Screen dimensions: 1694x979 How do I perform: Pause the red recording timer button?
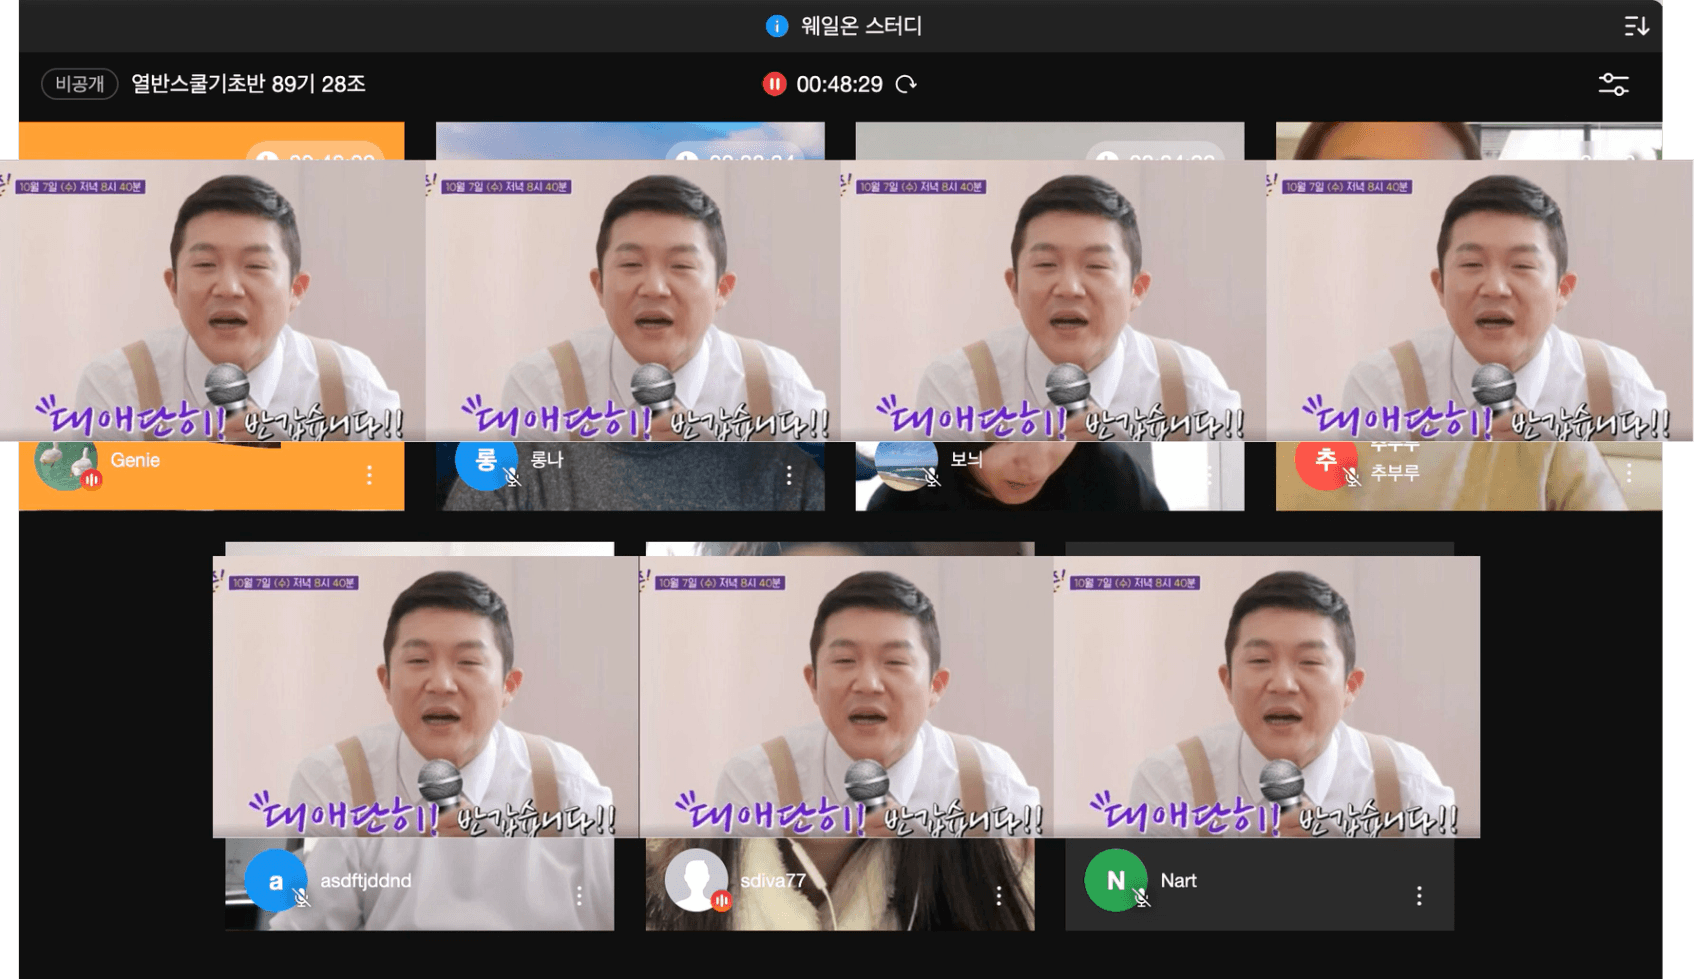(774, 84)
